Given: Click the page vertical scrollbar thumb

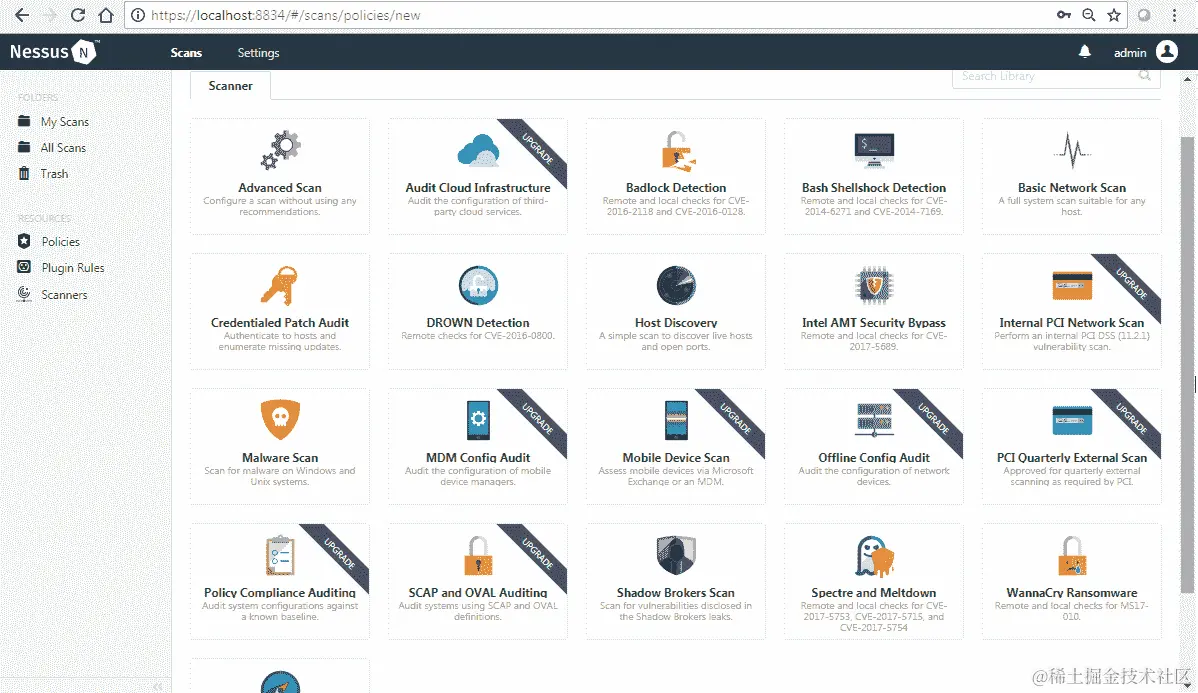Looking at the screenshot, I should click(x=1187, y=365).
